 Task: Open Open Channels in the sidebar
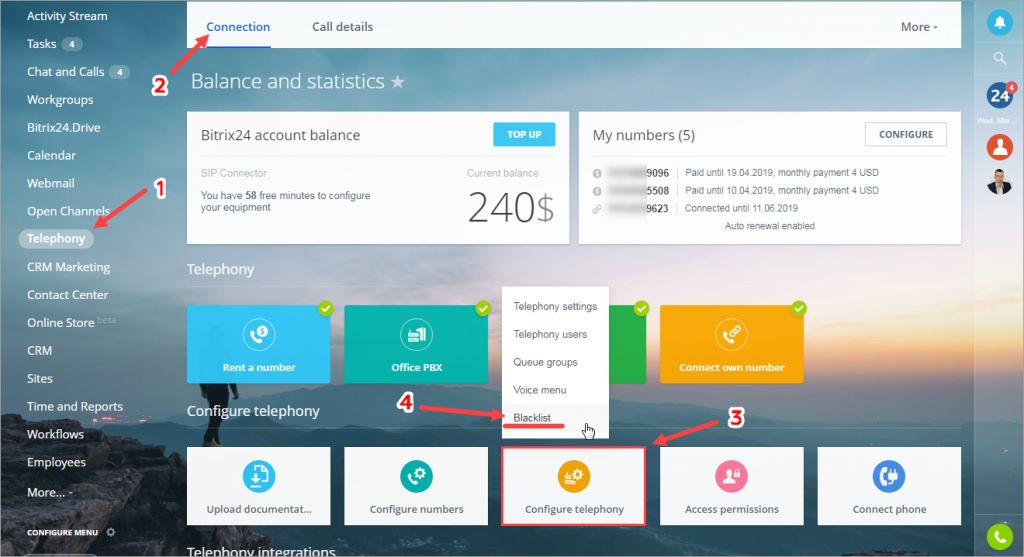click(68, 212)
